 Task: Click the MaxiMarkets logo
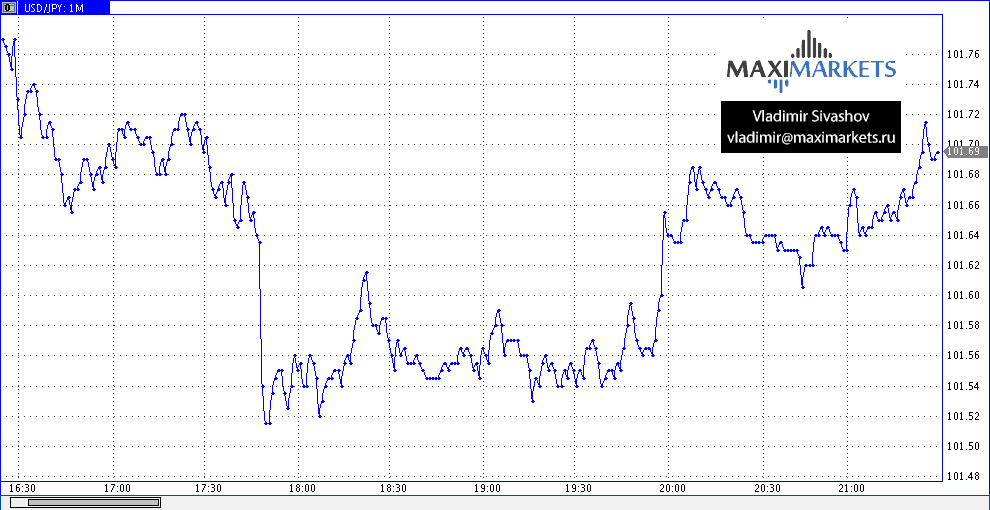(810, 68)
